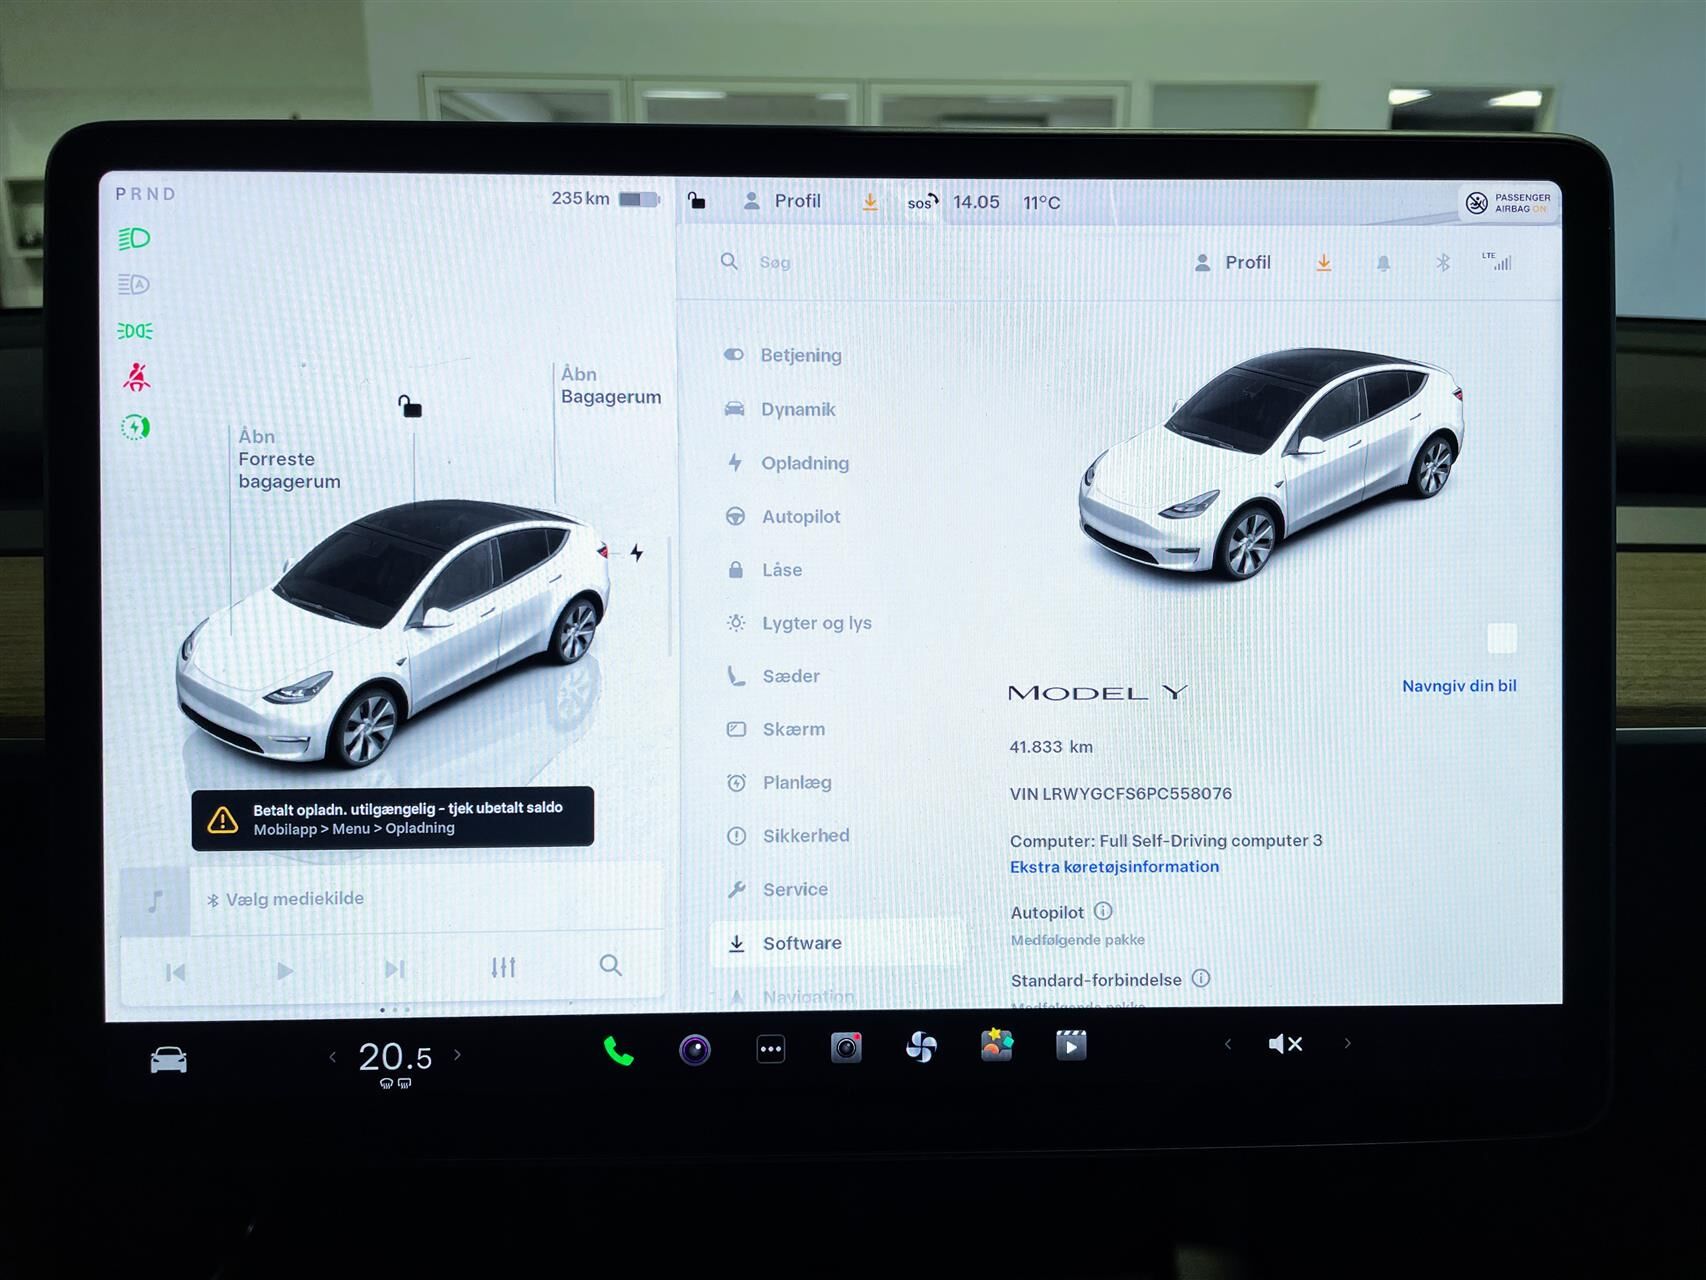Screen dimensions: 1706x1280
Task: Tap the search magnifier in media player
Action: tap(609, 967)
